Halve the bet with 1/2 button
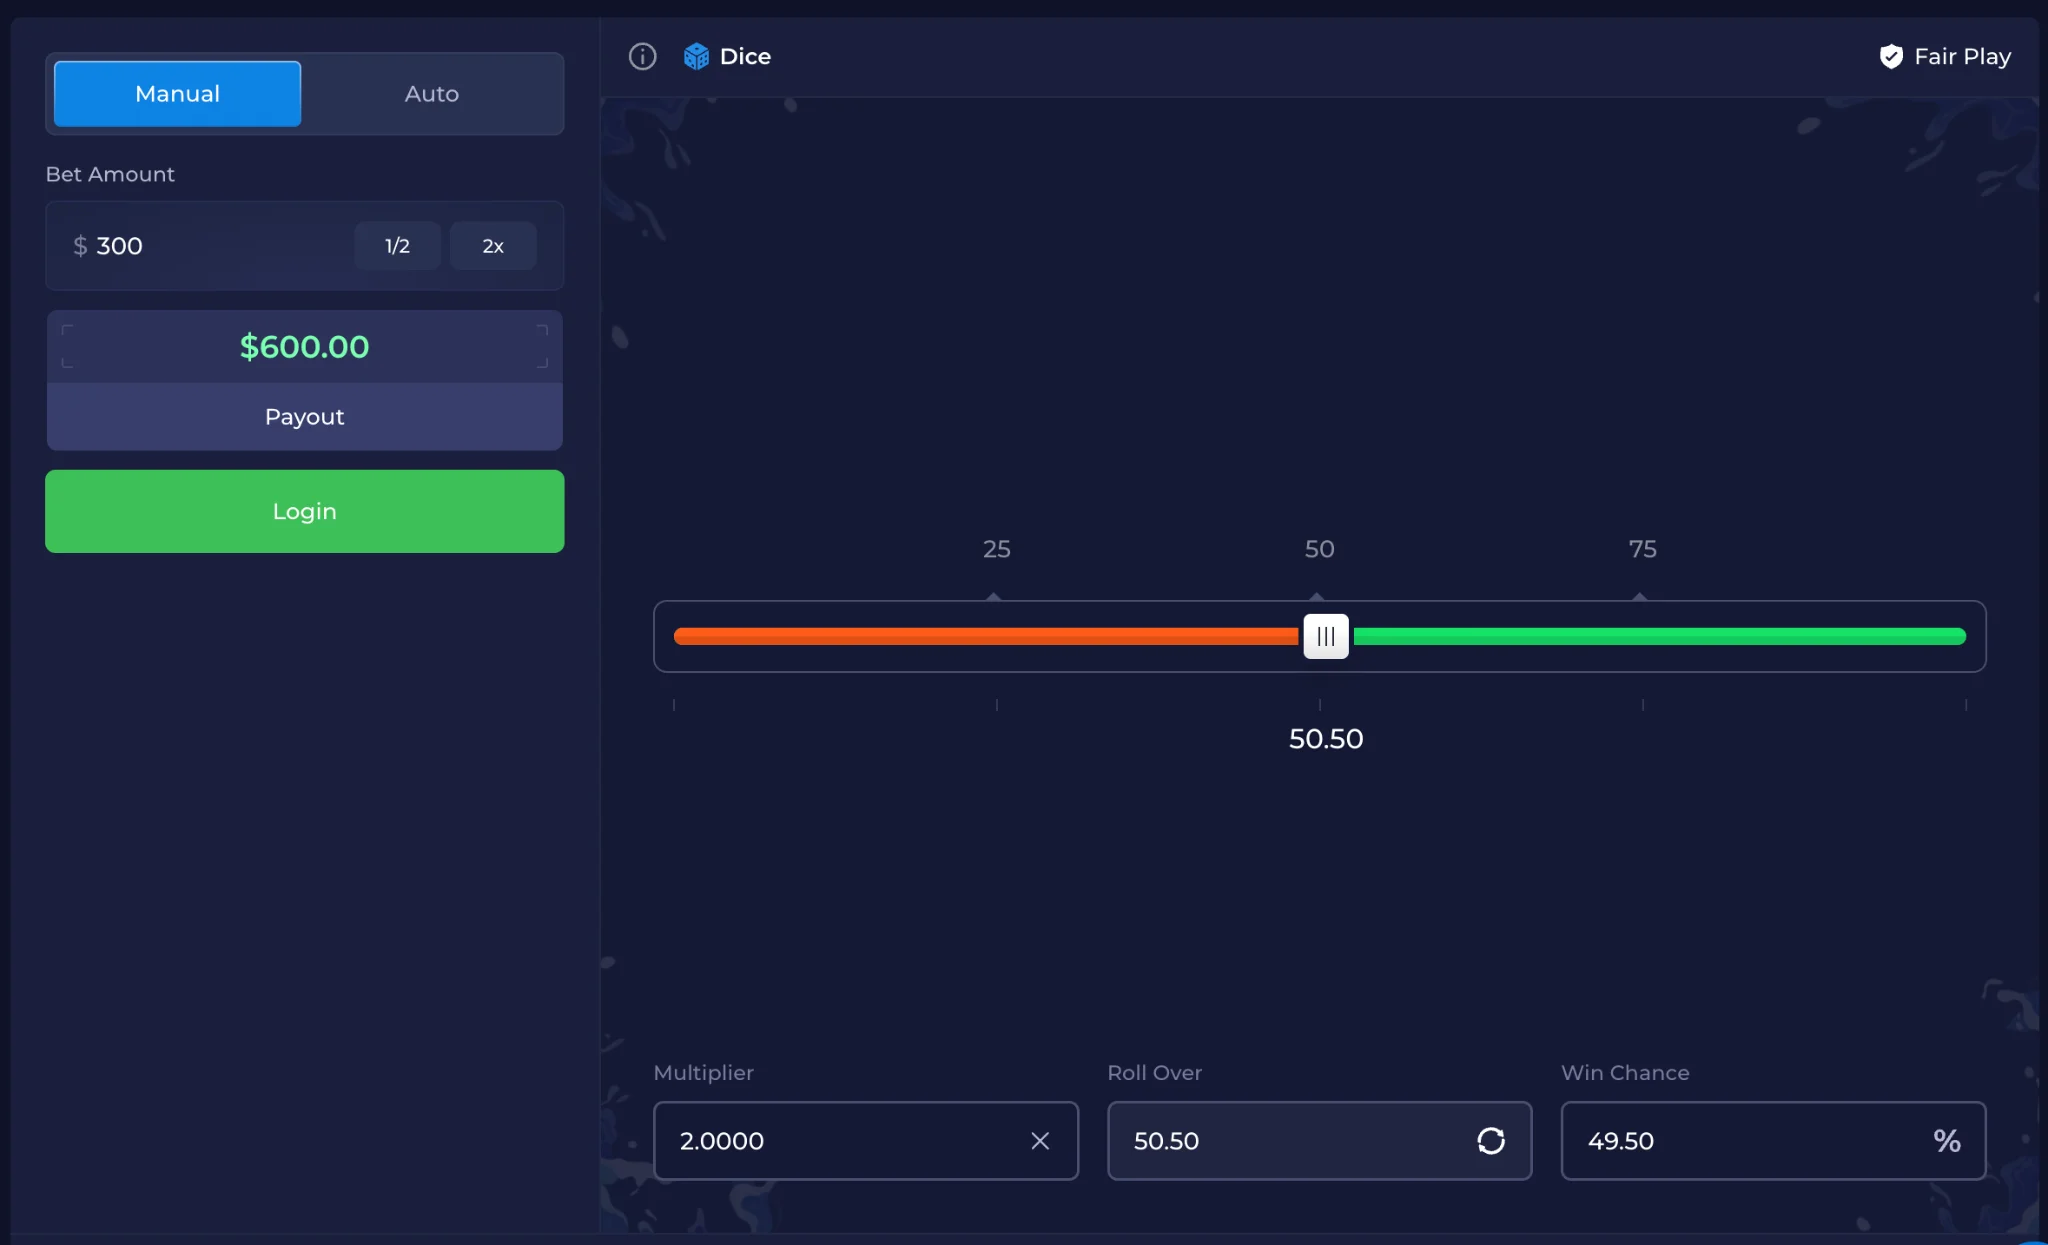Screen dimensions: 2048x1245 397,246
